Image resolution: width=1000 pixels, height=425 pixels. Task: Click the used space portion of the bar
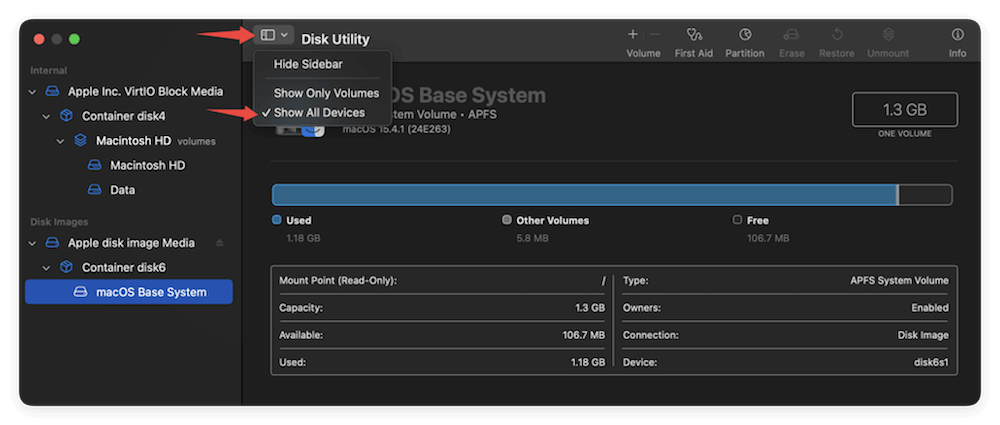pos(584,195)
